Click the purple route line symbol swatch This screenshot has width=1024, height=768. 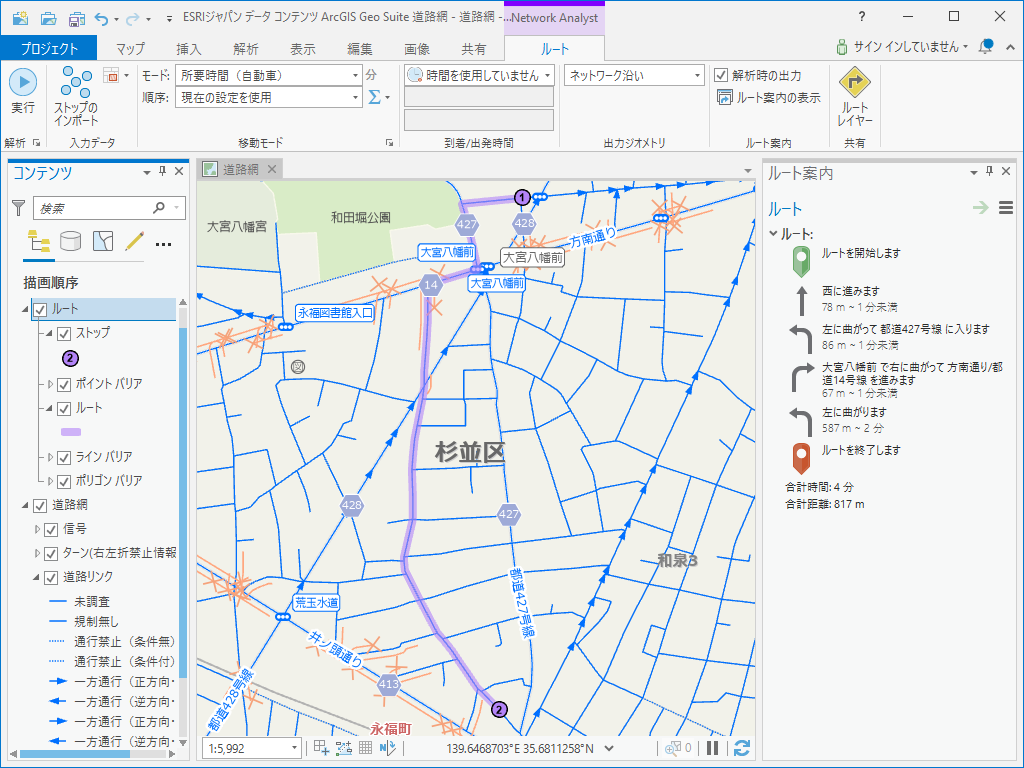71,432
